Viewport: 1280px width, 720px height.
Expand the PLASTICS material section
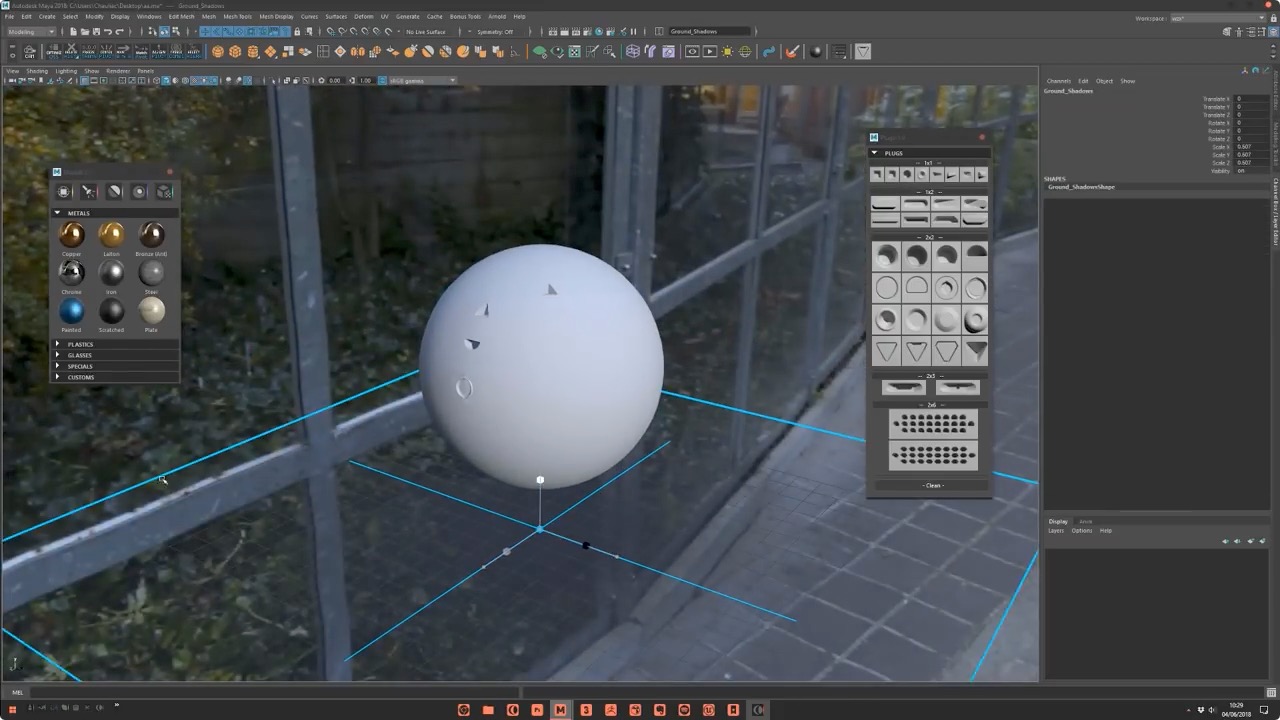[x=80, y=344]
